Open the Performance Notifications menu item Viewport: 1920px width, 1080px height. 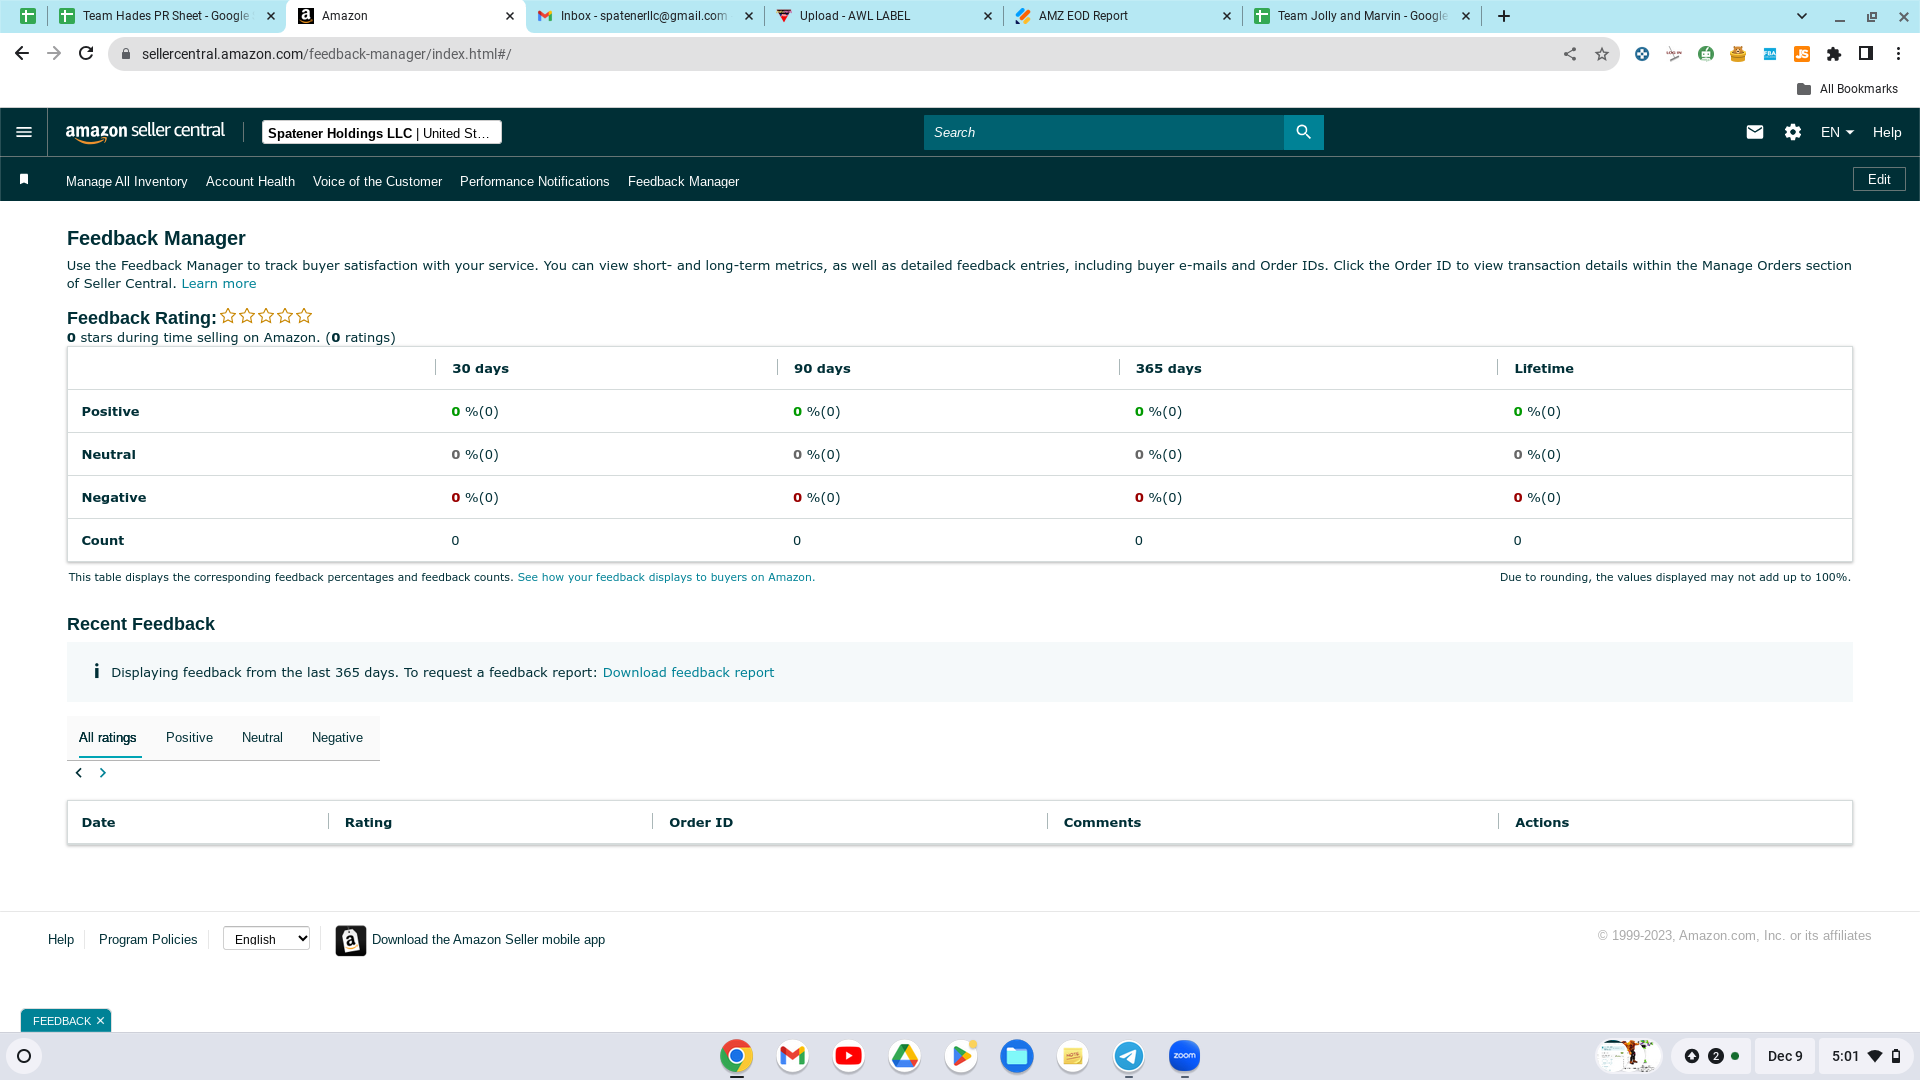pos(534,181)
